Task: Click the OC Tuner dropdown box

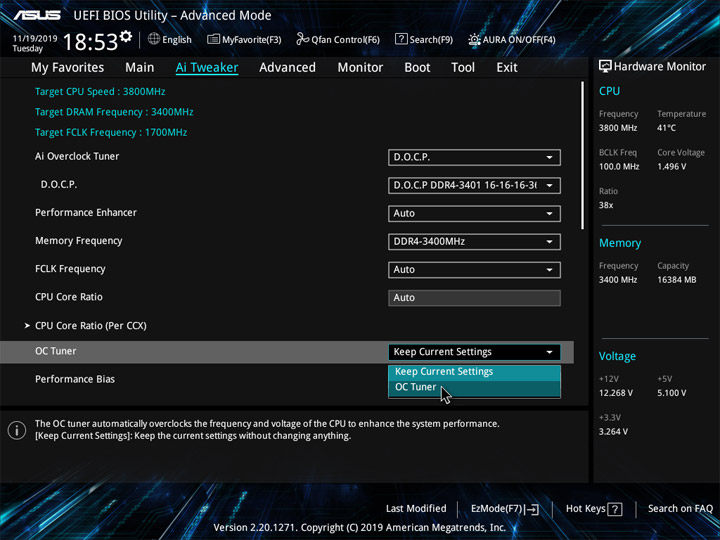Action: 474,352
